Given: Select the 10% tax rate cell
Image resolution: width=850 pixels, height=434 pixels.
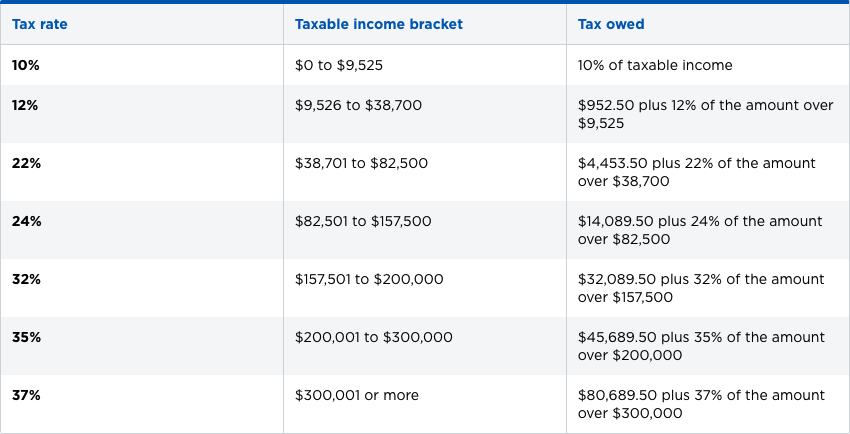Looking at the screenshot, I should coord(25,65).
